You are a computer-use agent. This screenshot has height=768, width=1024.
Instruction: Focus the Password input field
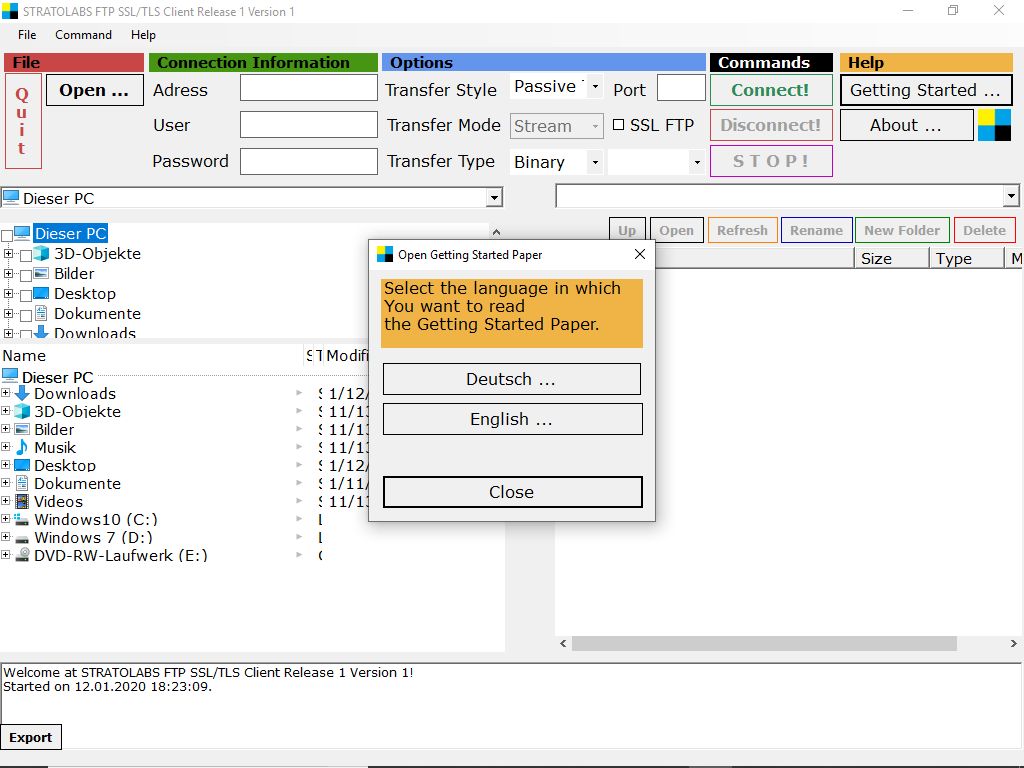tap(309, 161)
